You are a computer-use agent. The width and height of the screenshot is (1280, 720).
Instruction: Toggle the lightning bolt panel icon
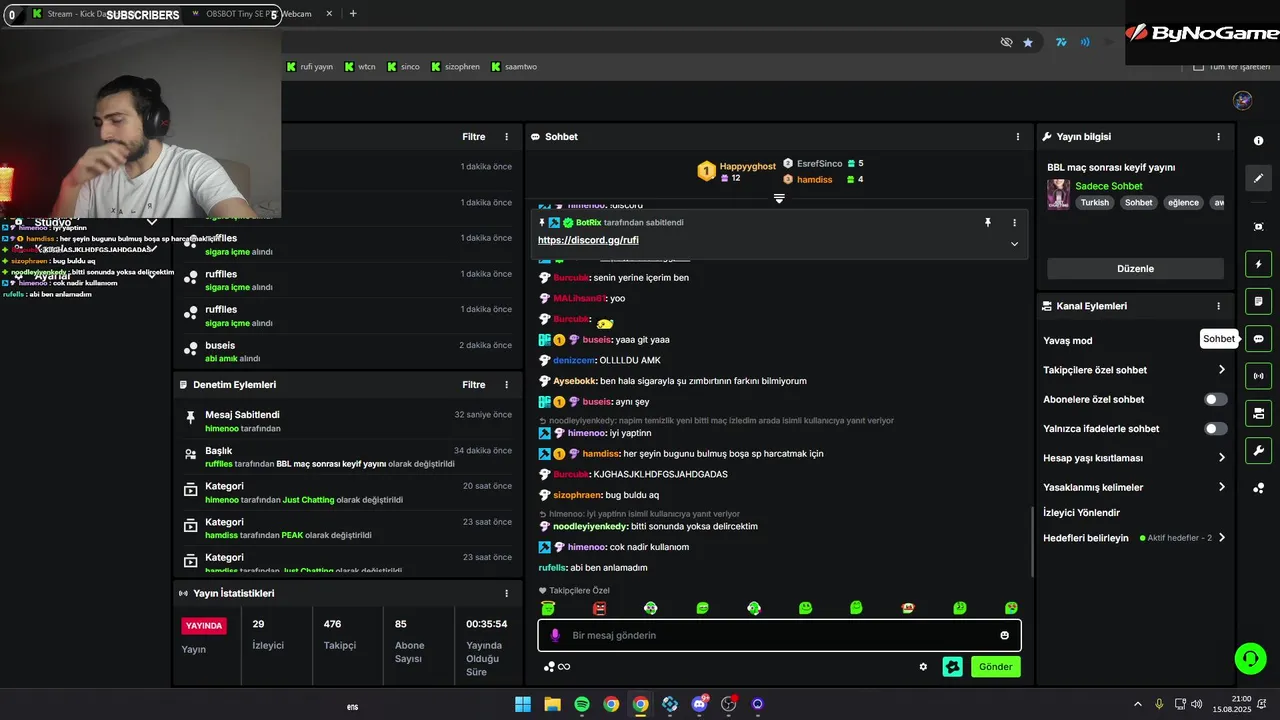click(x=1258, y=264)
